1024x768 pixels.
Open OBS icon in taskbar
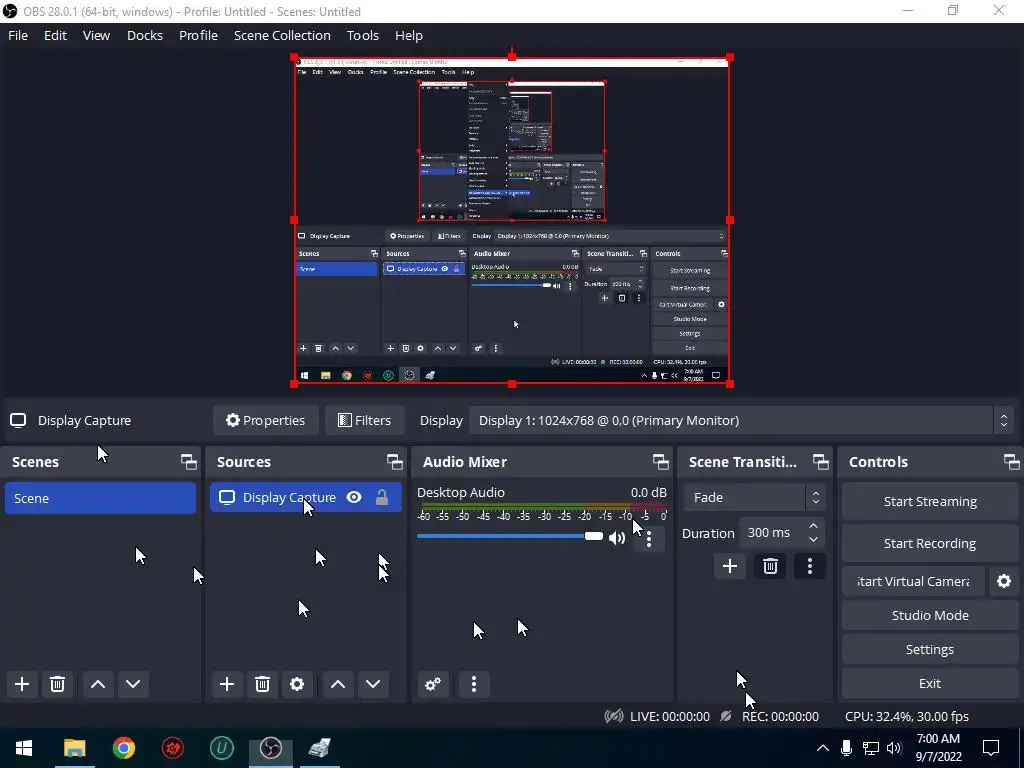pyautogui.click(x=270, y=748)
